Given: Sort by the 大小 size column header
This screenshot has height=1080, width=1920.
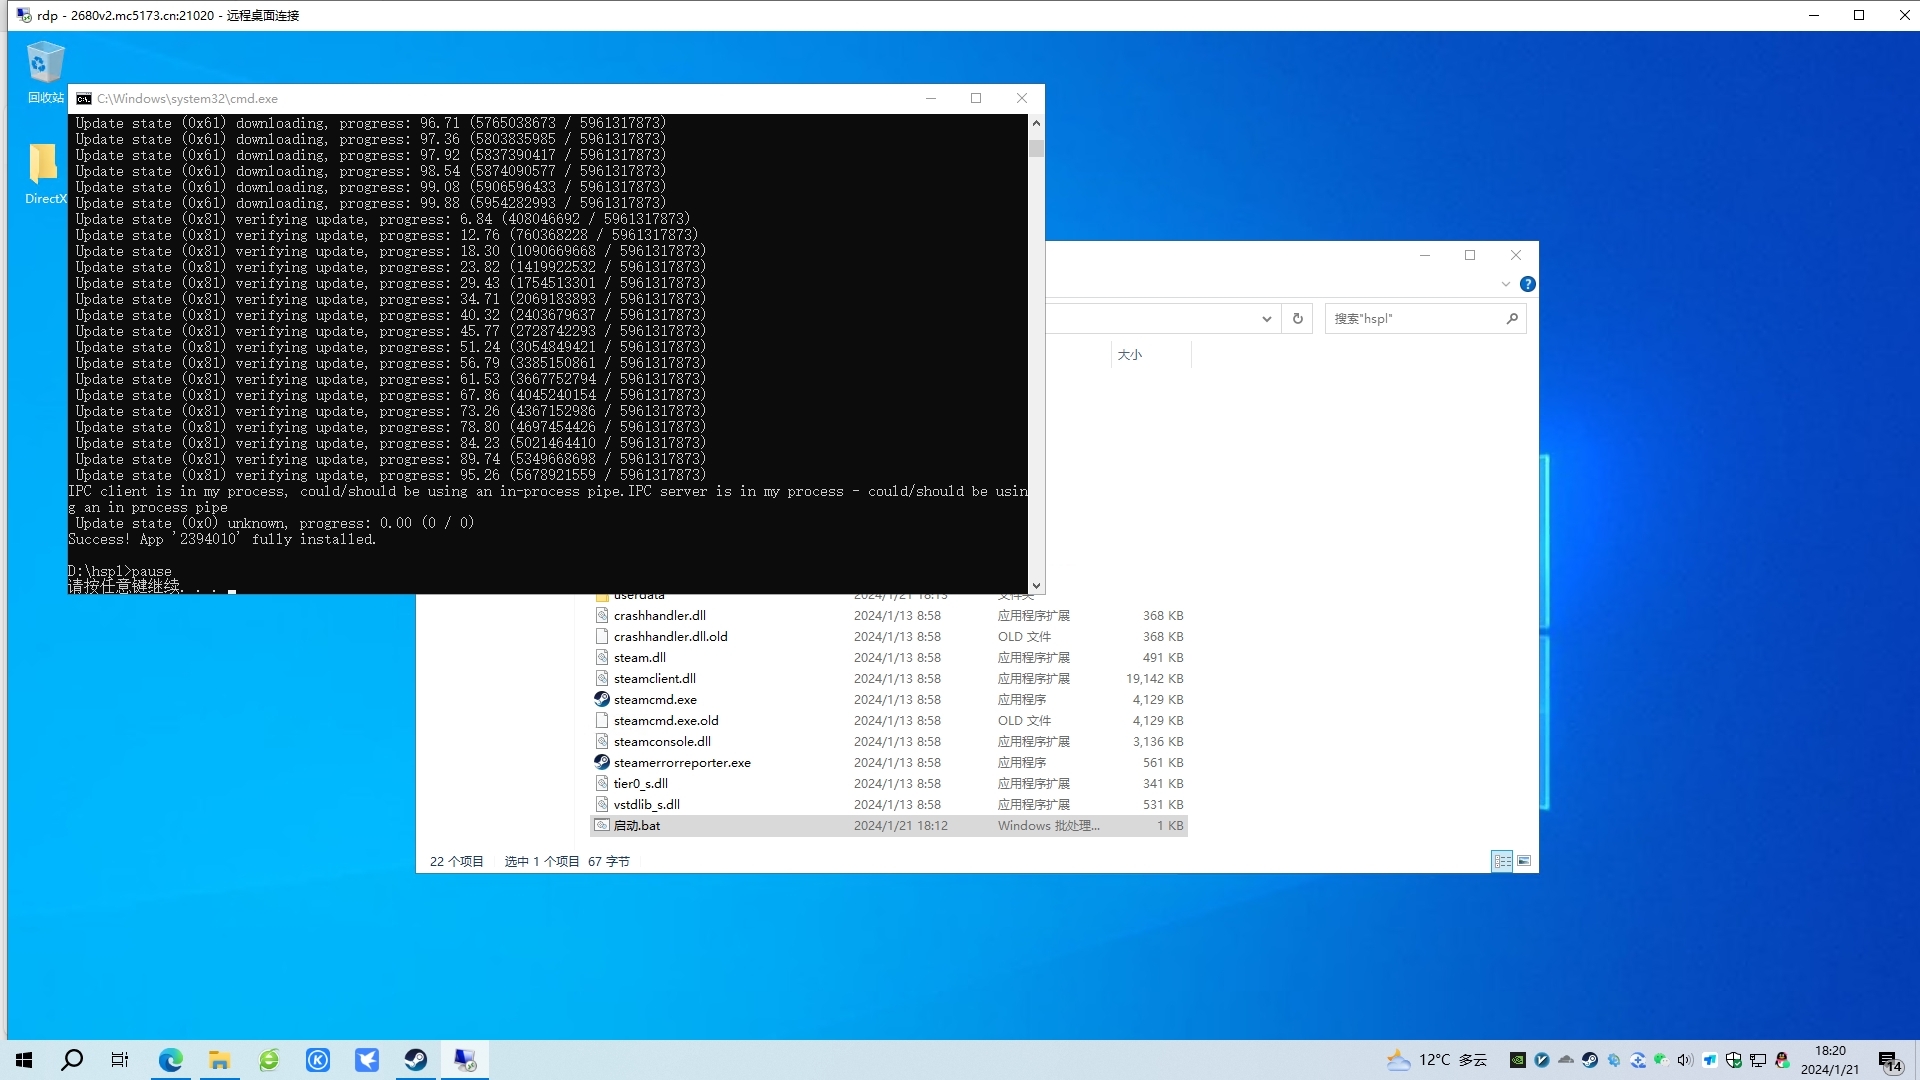Looking at the screenshot, I should click(x=1150, y=355).
